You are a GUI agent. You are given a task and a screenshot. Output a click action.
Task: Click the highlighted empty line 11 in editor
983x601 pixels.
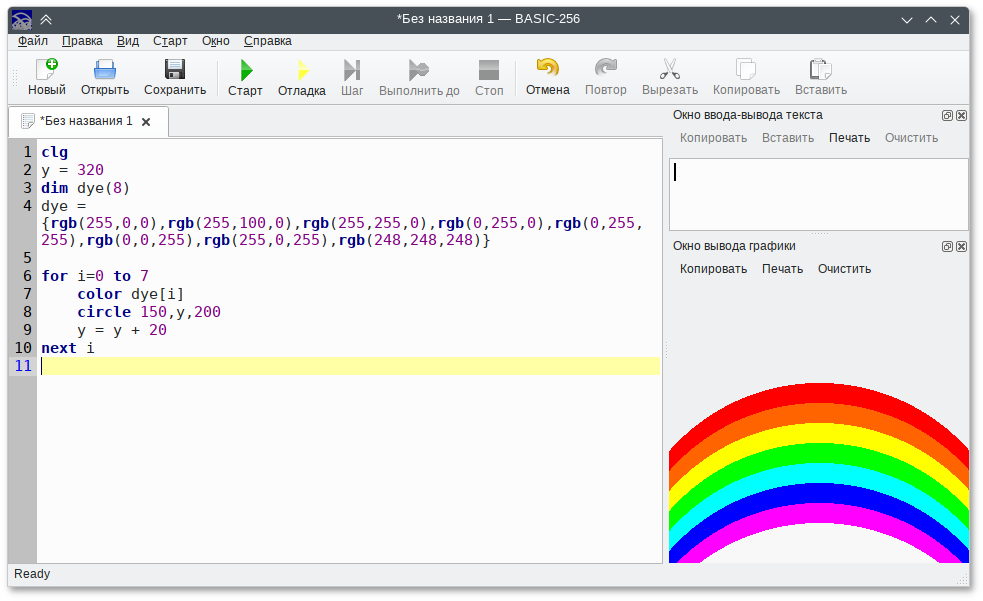click(350, 366)
